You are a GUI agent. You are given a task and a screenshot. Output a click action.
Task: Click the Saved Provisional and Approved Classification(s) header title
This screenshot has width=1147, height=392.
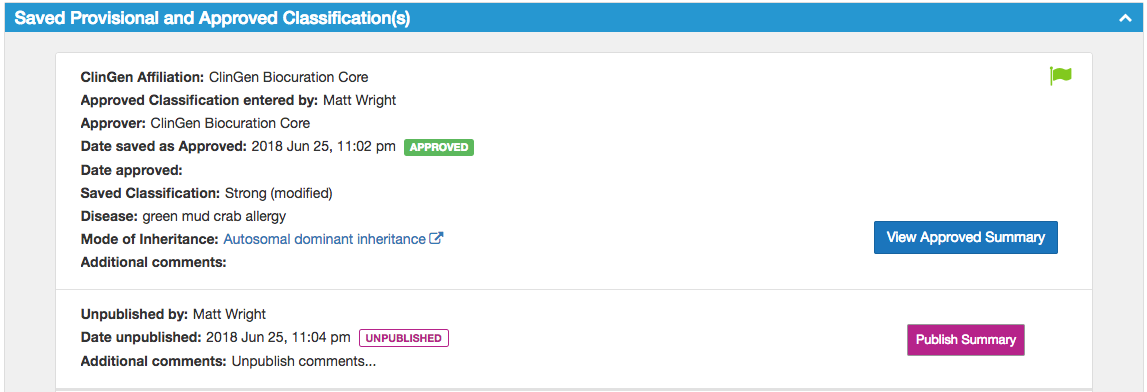point(212,19)
